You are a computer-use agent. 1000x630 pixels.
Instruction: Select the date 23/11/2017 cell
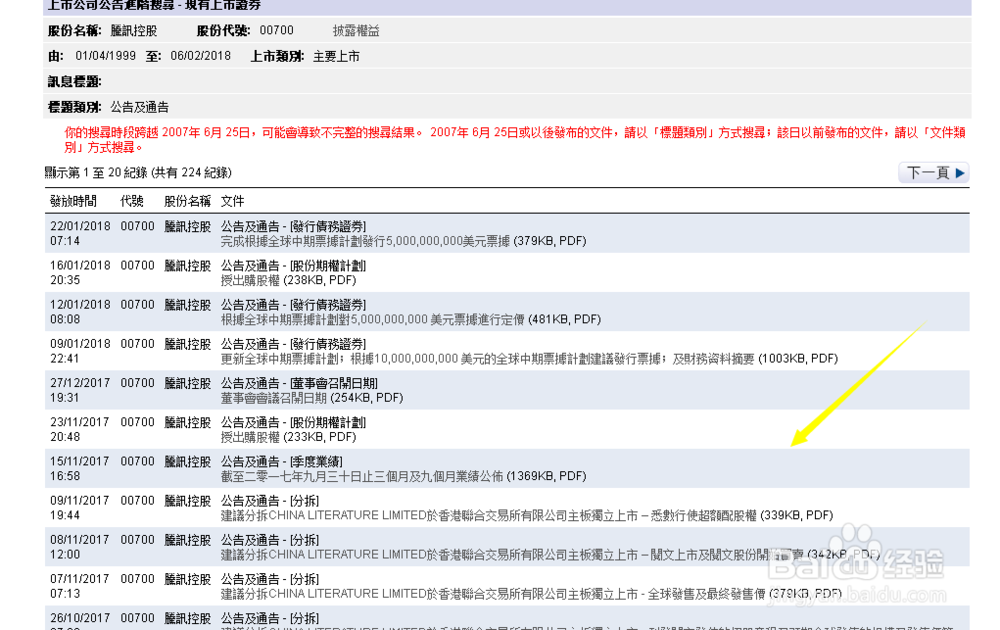pyautogui.click(x=80, y=429)
